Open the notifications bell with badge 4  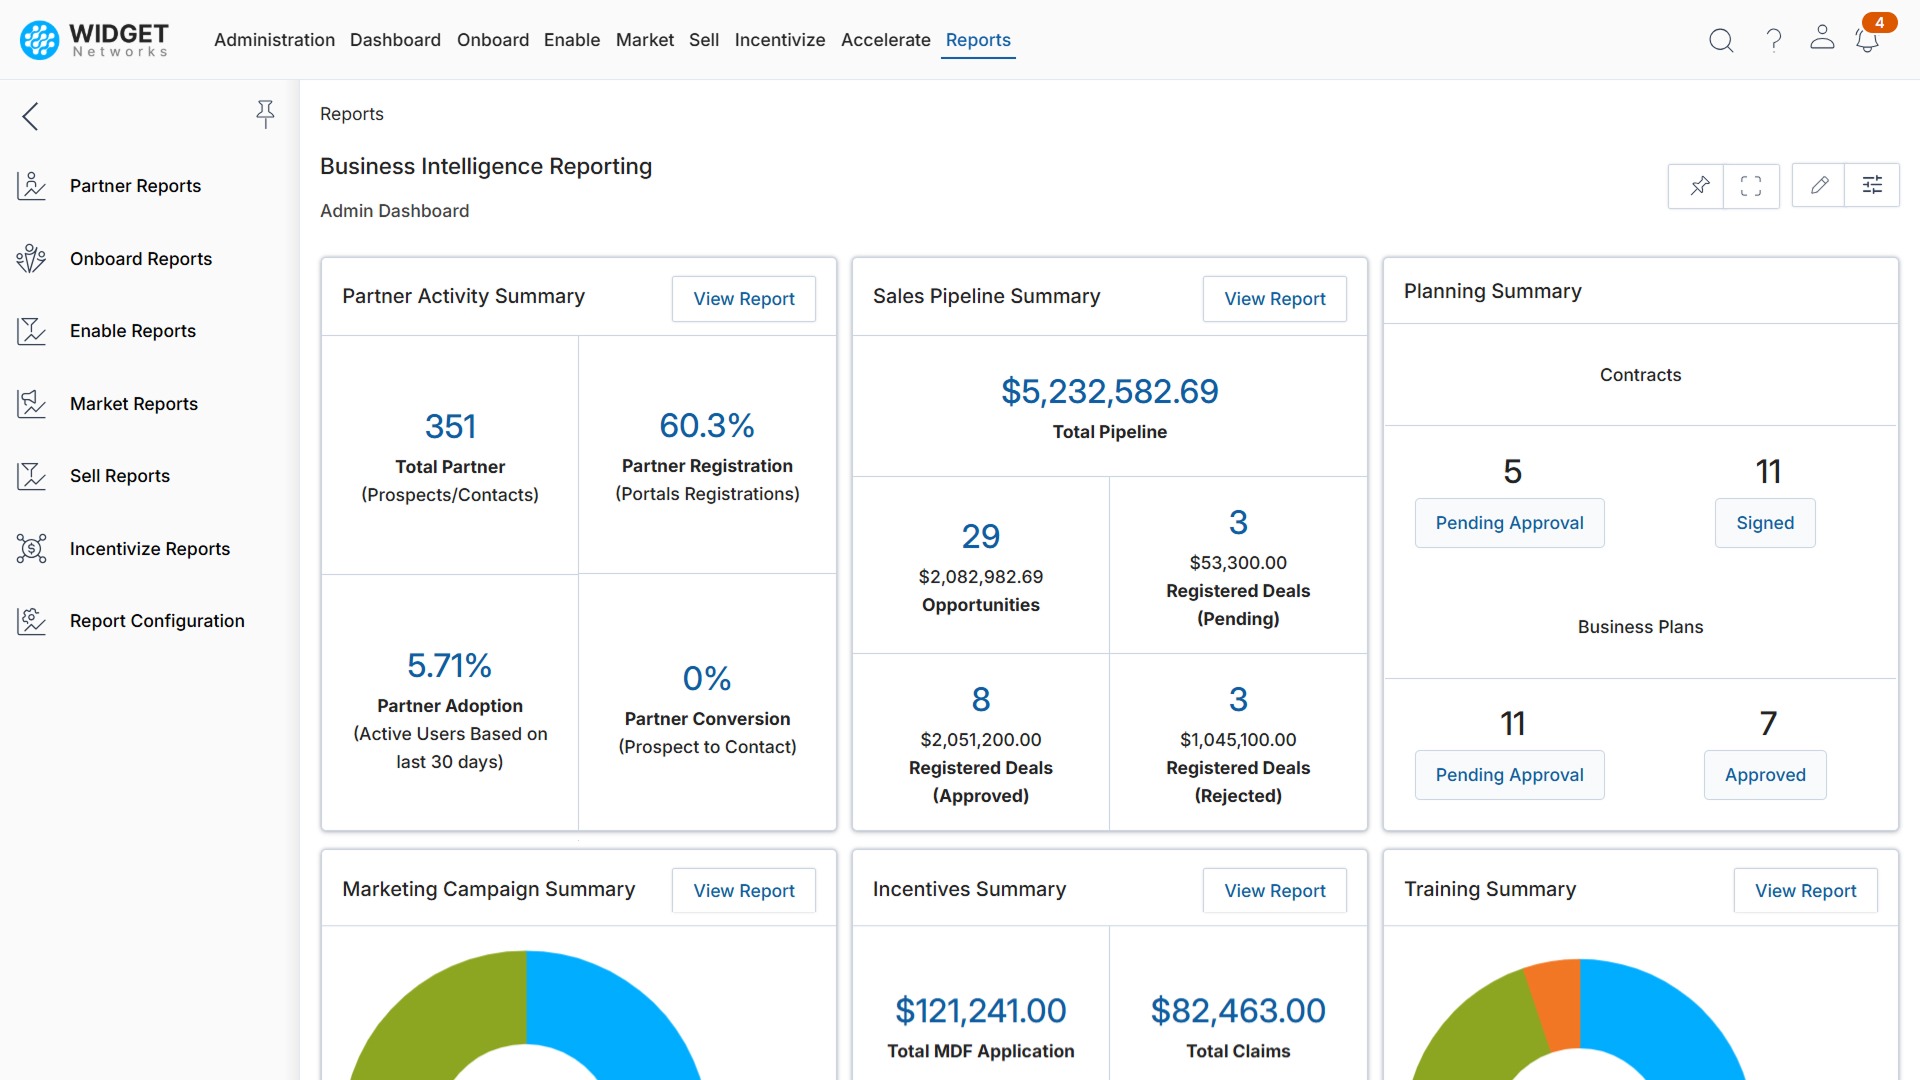click(1866, 40)
